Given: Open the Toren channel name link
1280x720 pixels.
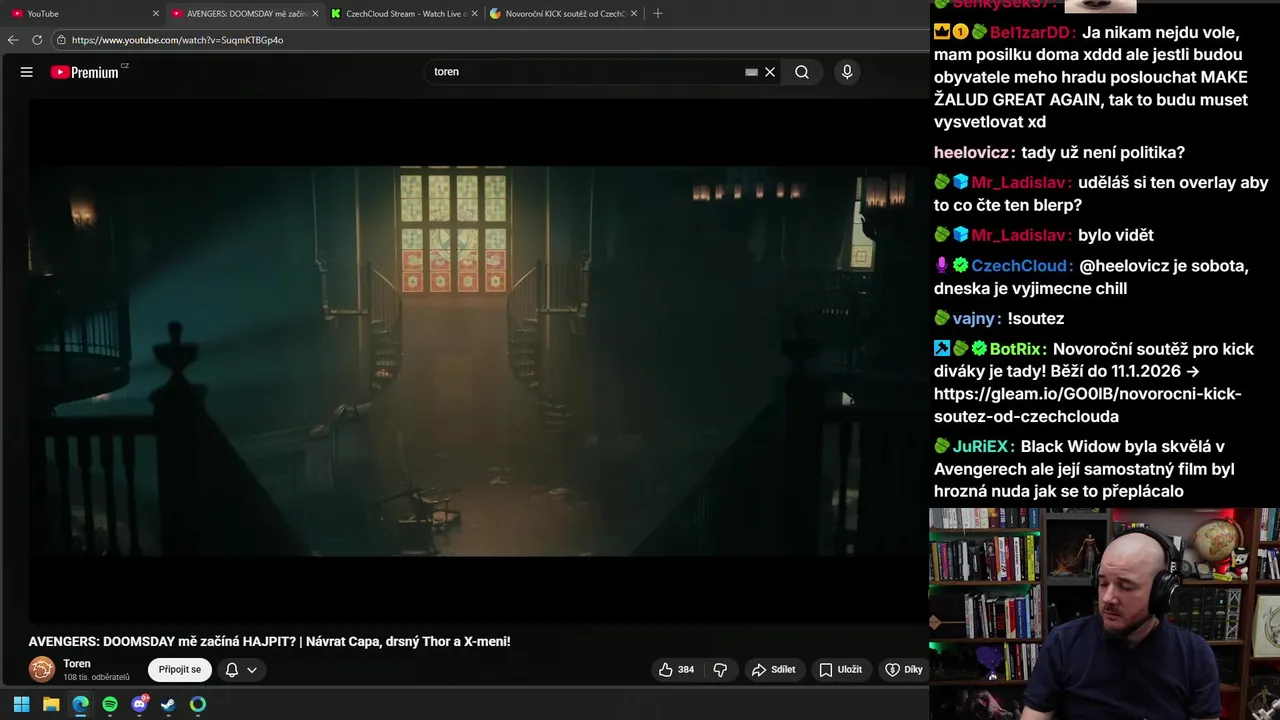Looking at the screenshot, I should (77, 664).
